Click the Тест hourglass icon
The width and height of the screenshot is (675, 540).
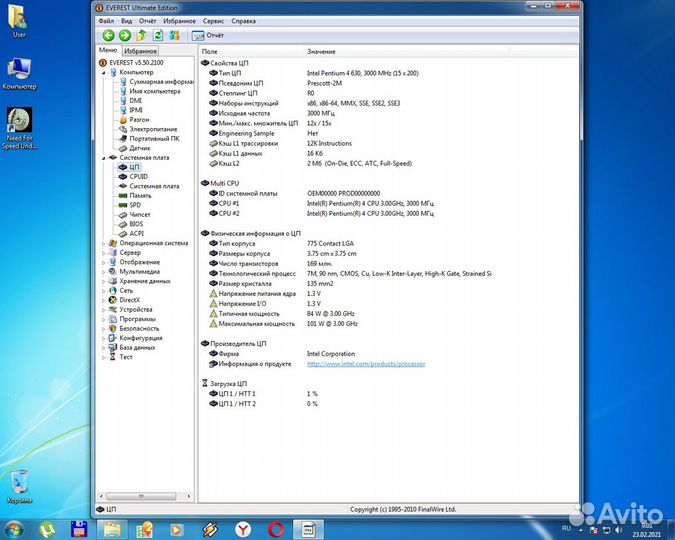[x=113, y=357]
